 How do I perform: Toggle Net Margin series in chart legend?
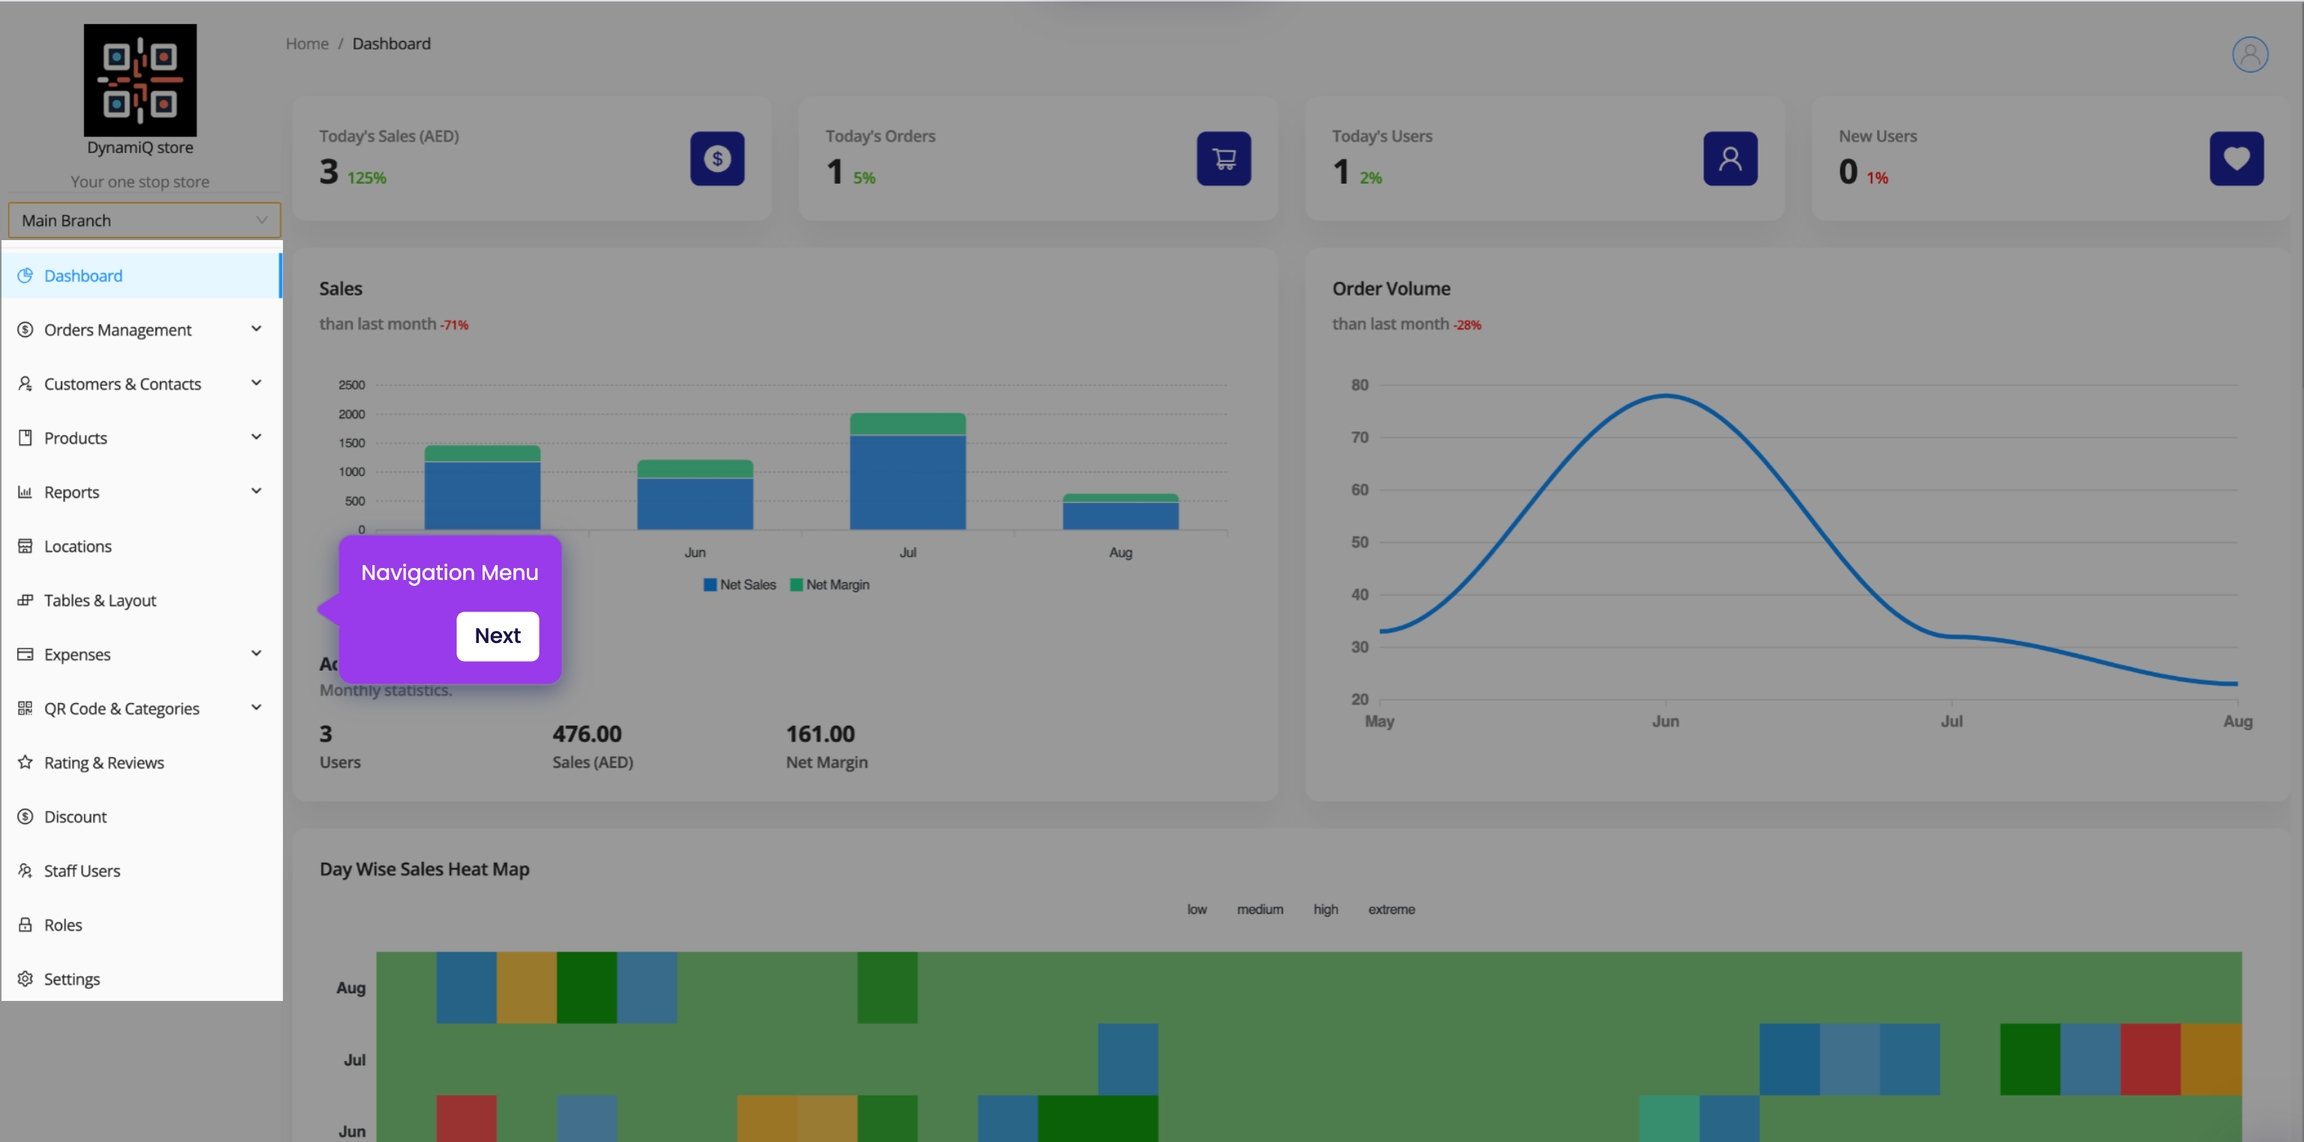[829, 585]
